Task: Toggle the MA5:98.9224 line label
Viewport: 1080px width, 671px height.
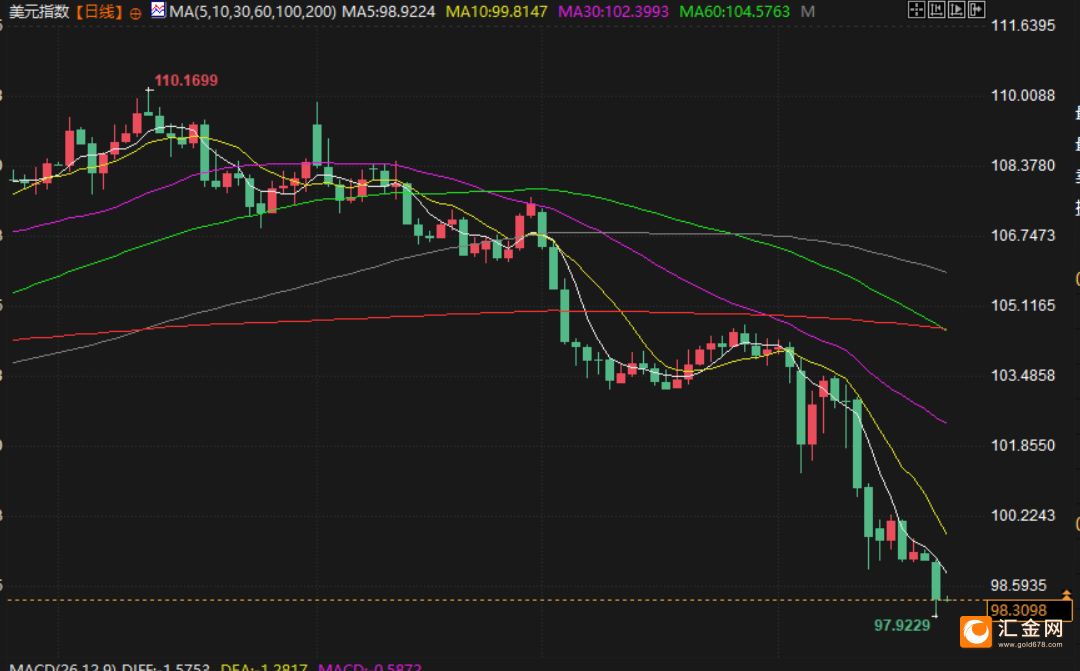Action: pos(388,12)
